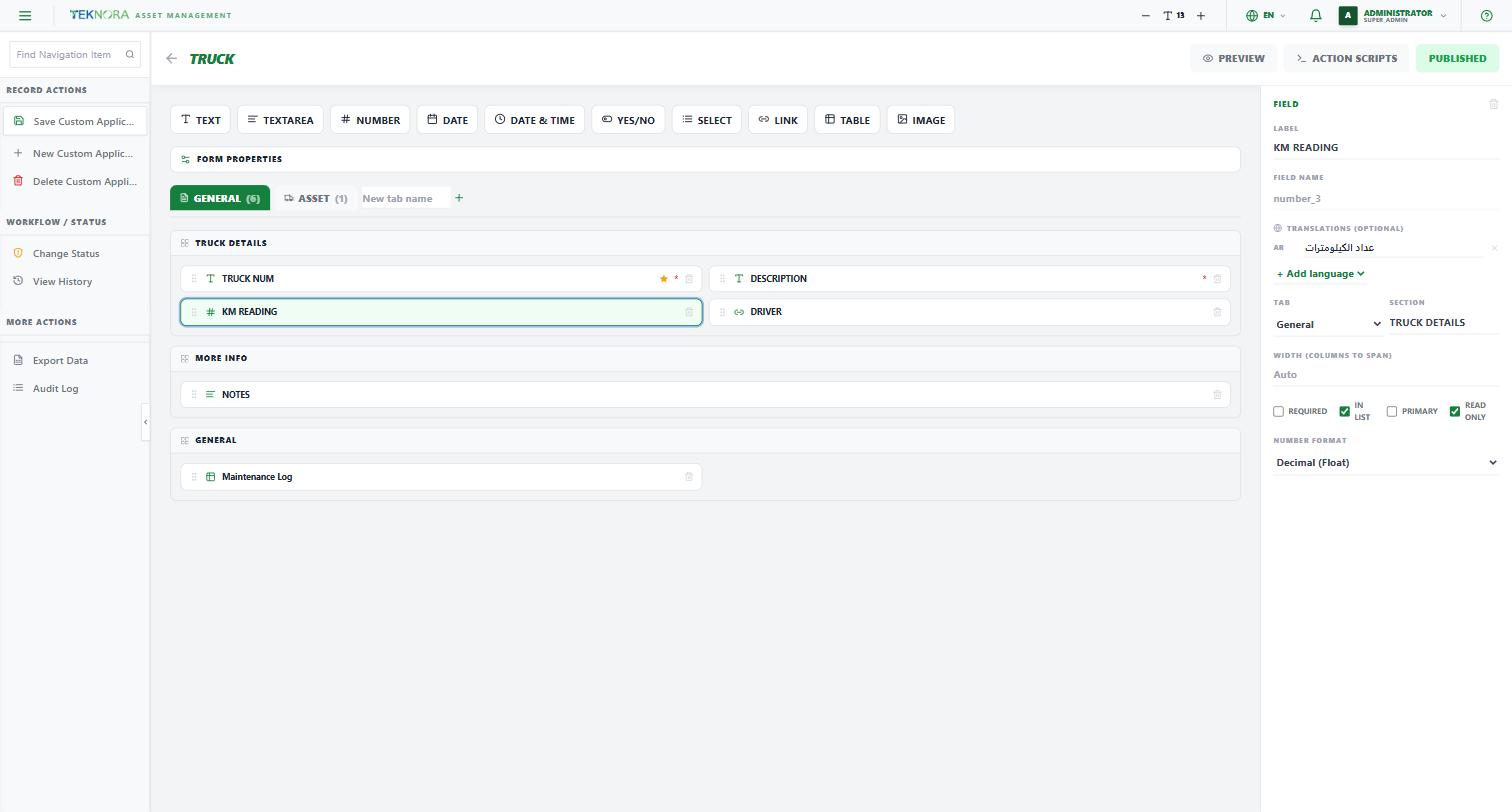Image resolution: width=1512 pixels, height=812 pixels.
Task: Expand the Add language dropdown
Action: click(x=1320, y=274)
